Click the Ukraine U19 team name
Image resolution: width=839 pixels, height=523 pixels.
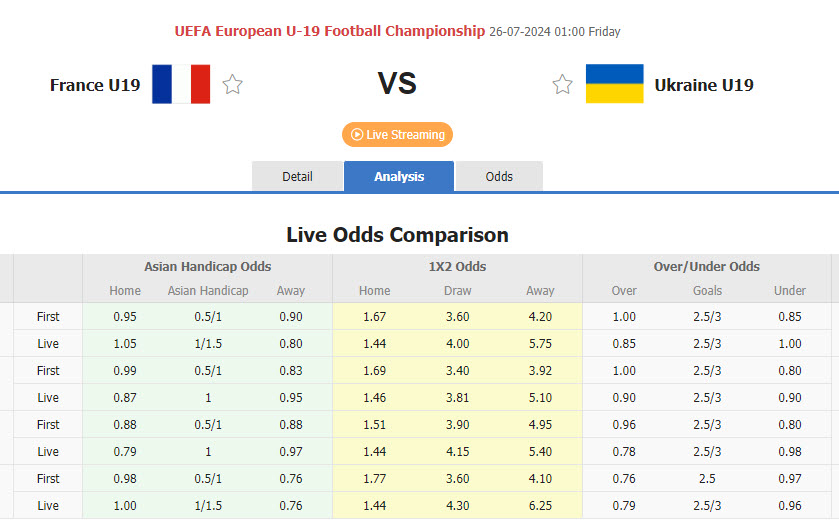tap(704, 85)
